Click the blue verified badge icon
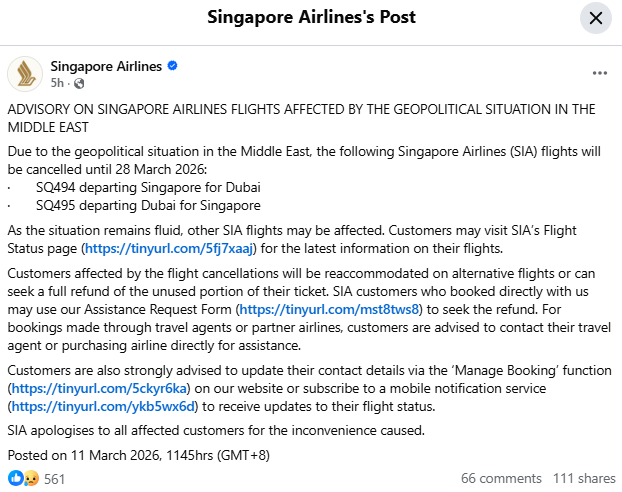The width and height of the screenshot is (622, 492). coord(172,67)
